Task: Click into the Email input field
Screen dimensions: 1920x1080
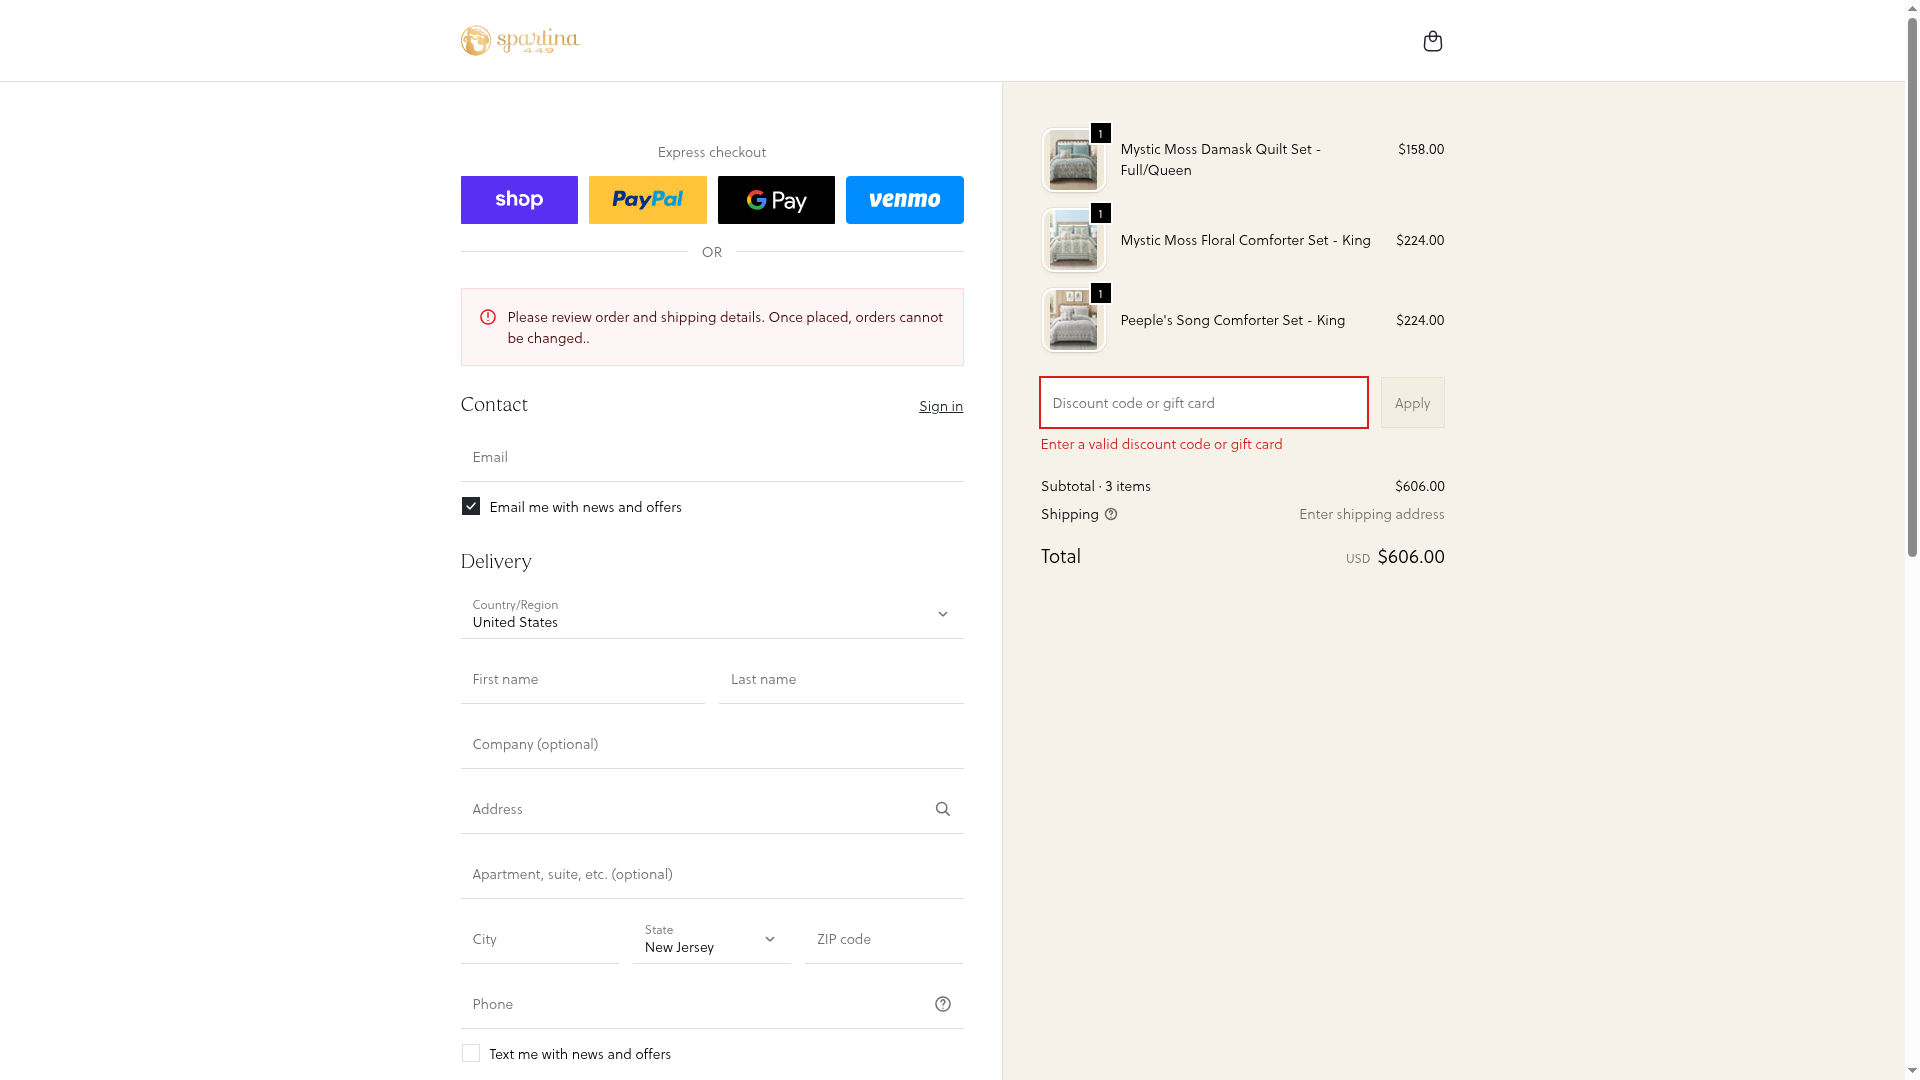Action: (711, 457)
